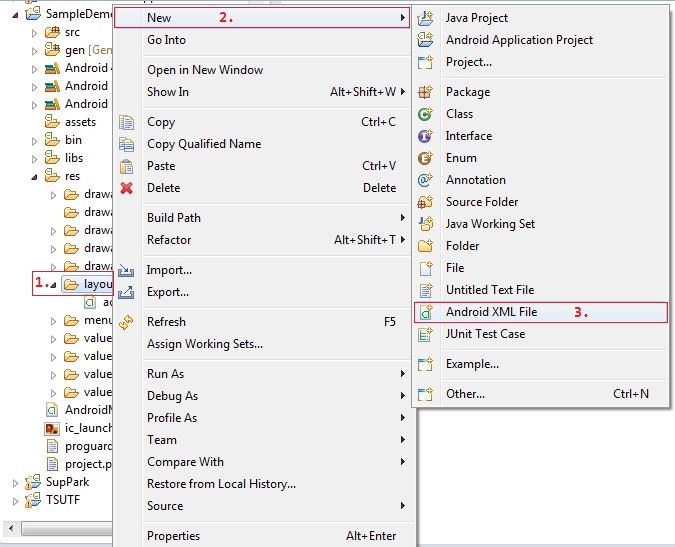Image resolution: width=675 pixels, height=547 pixels.
Task: Collapse the res folder node
Action: click(x=34, y=176)
